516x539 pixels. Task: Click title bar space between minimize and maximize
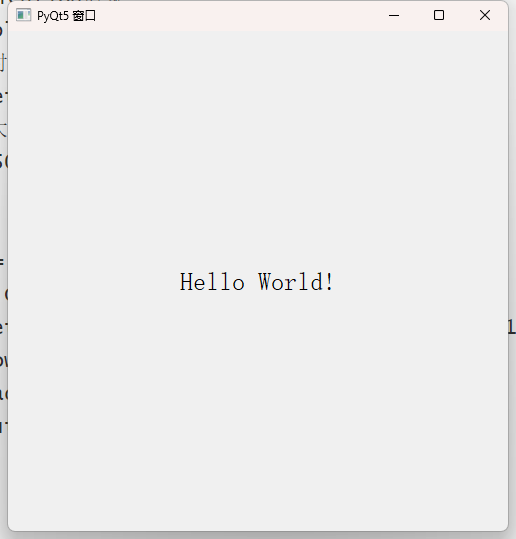[x=416, y=15]
